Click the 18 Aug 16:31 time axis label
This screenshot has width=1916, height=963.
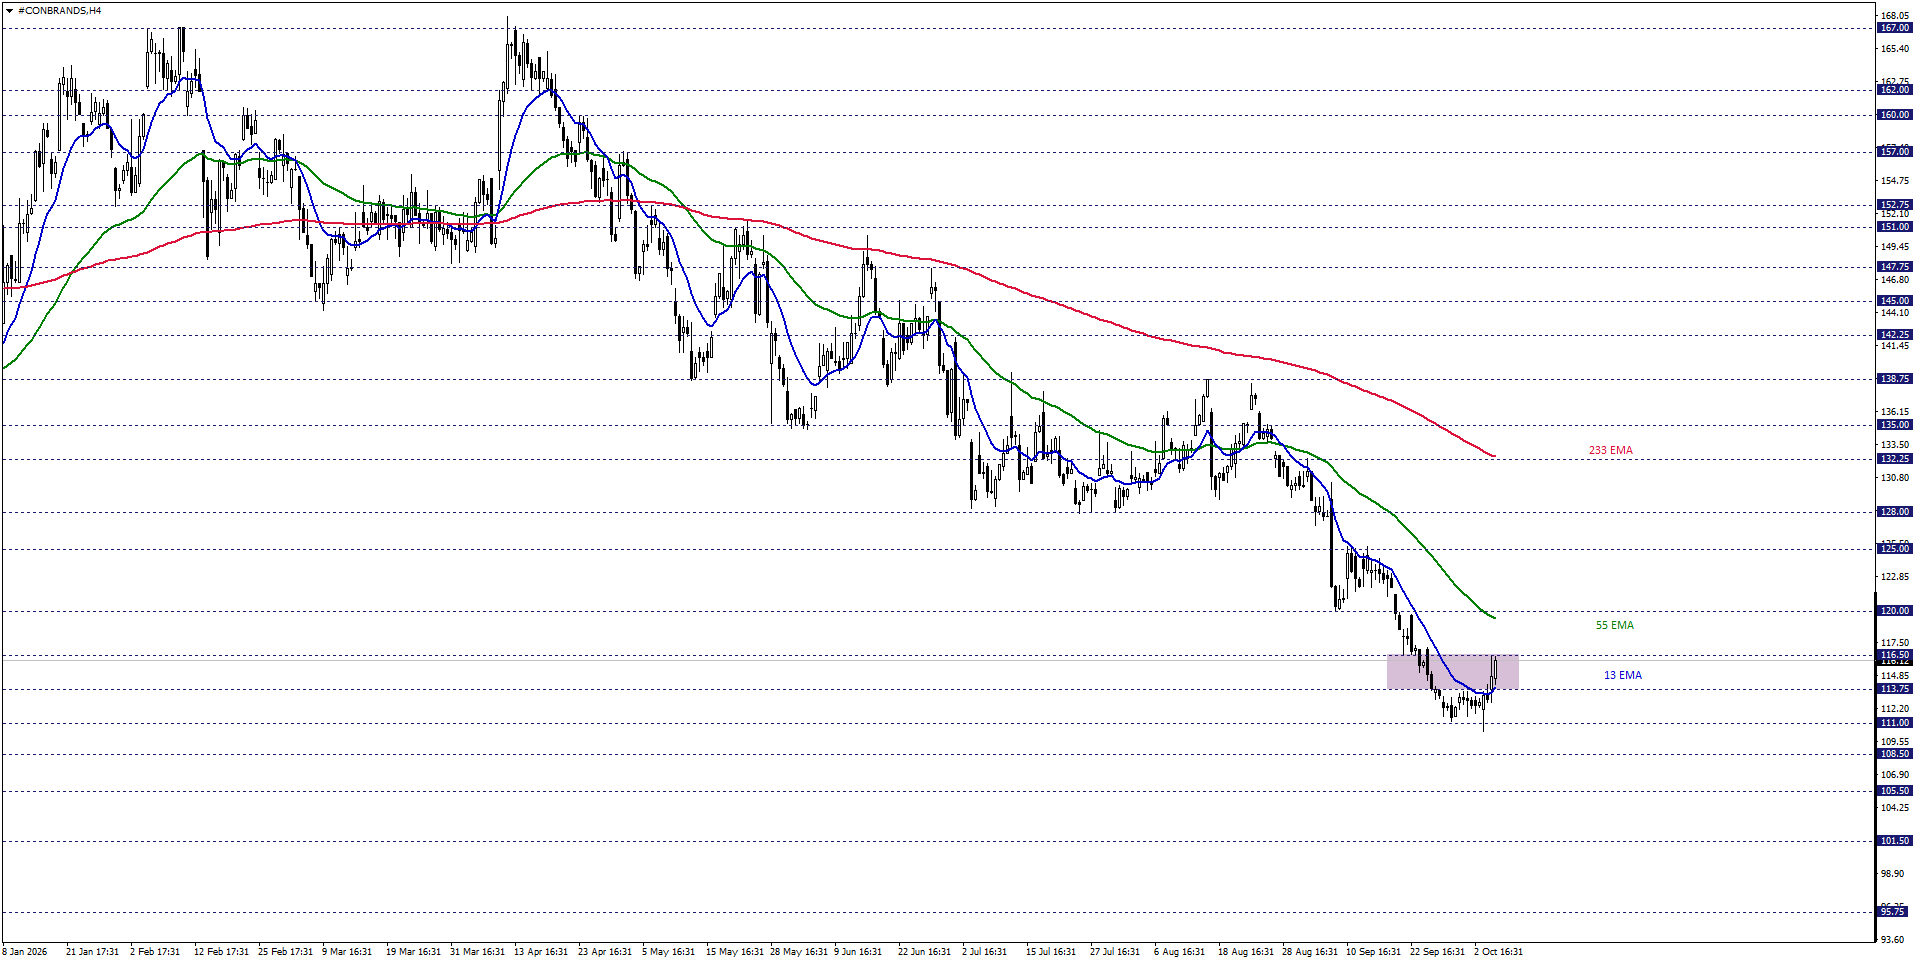(x=1246, y=952)
